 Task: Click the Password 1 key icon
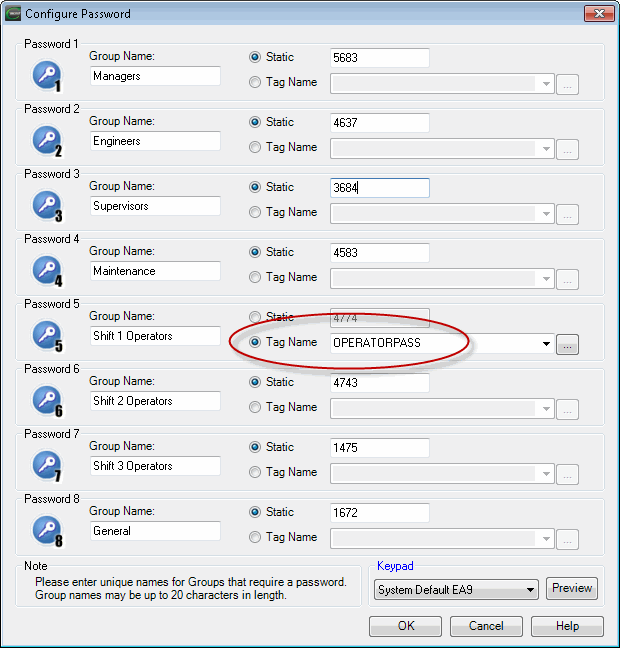click(x=49, y=76)
